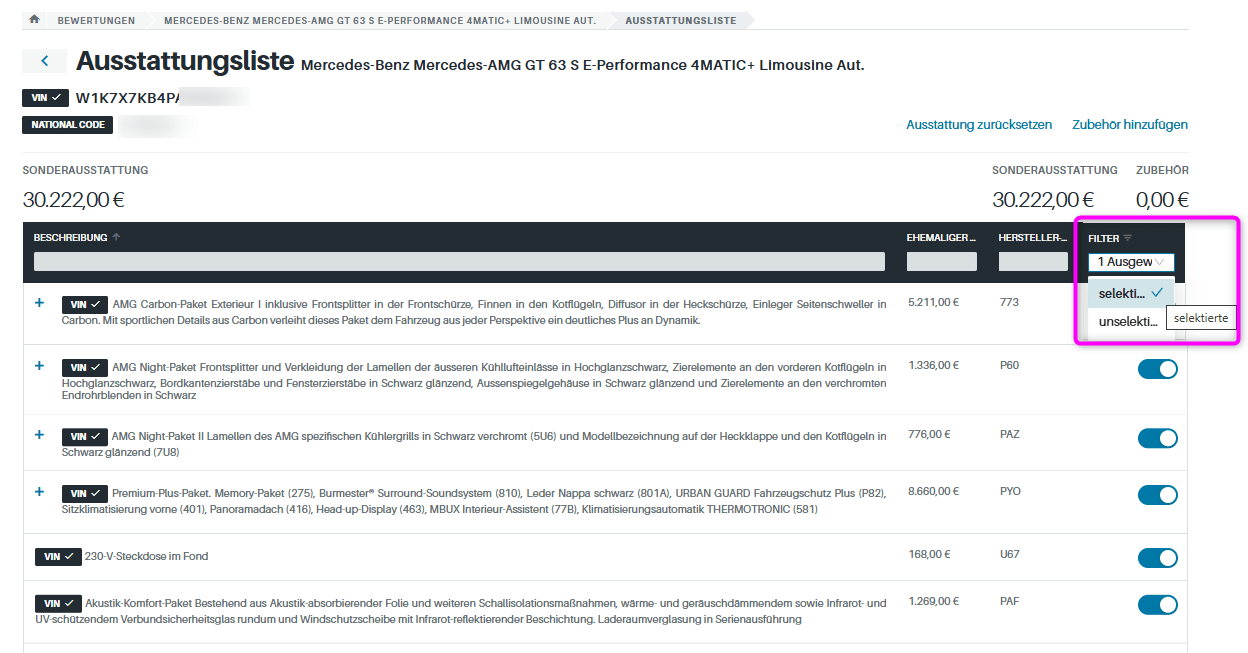Click the filter icon beside FILTER header
1248x653 pixels.
click(x=1128, y=238)
